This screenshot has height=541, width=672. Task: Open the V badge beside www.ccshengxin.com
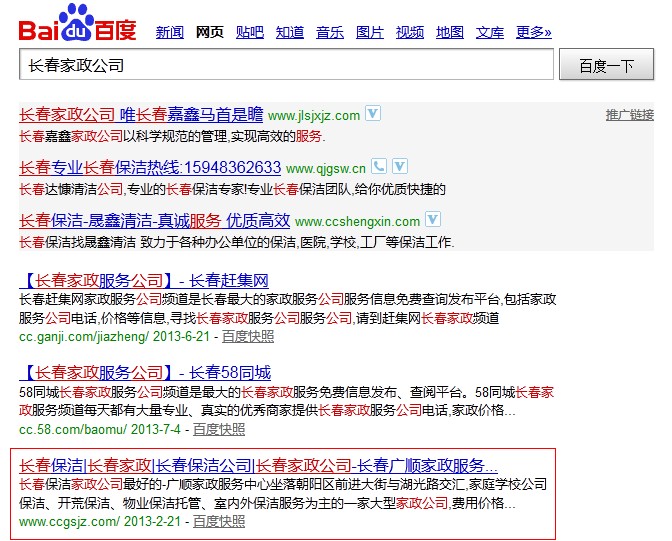tap(433, 219)
